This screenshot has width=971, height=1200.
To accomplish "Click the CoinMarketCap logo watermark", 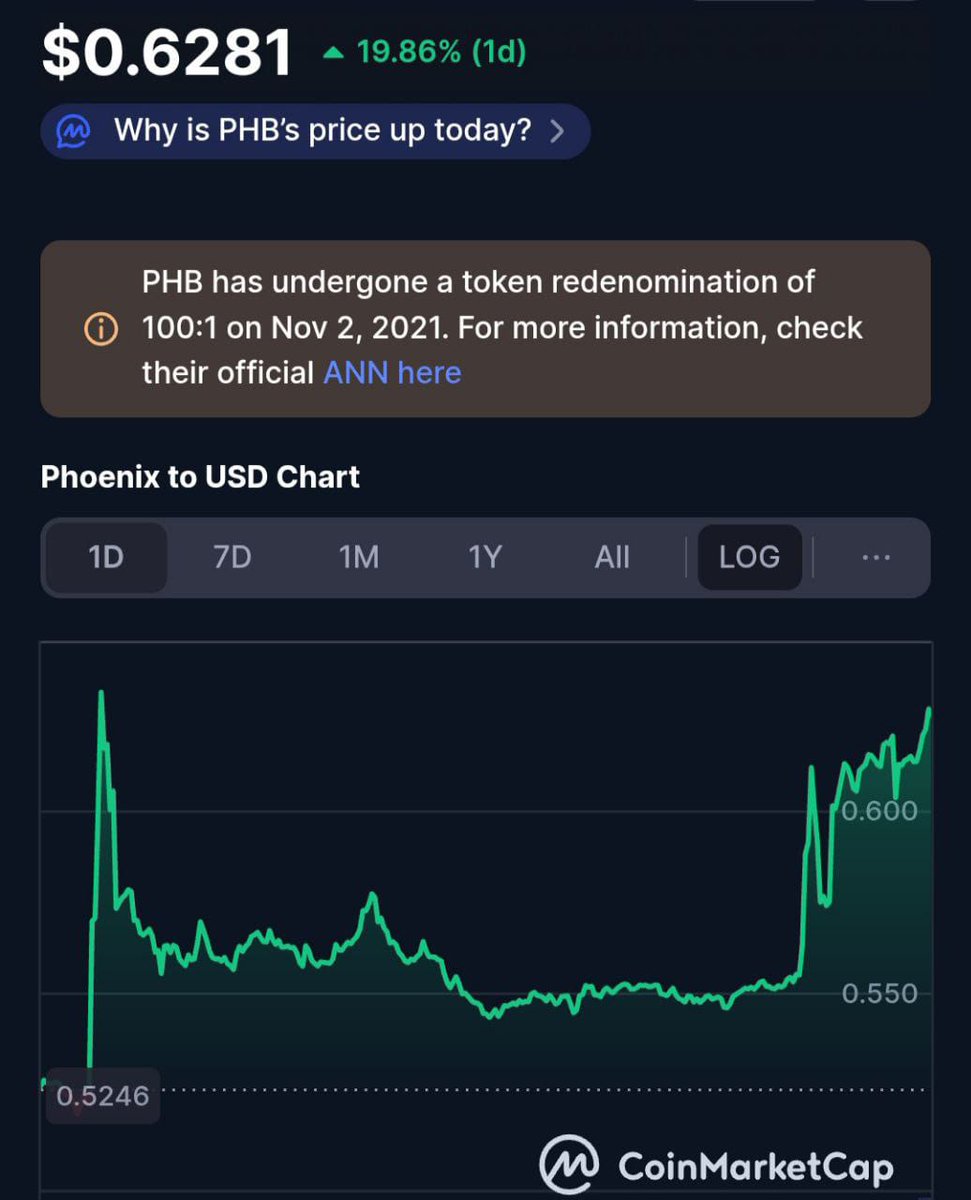I will pos(716,1165).
